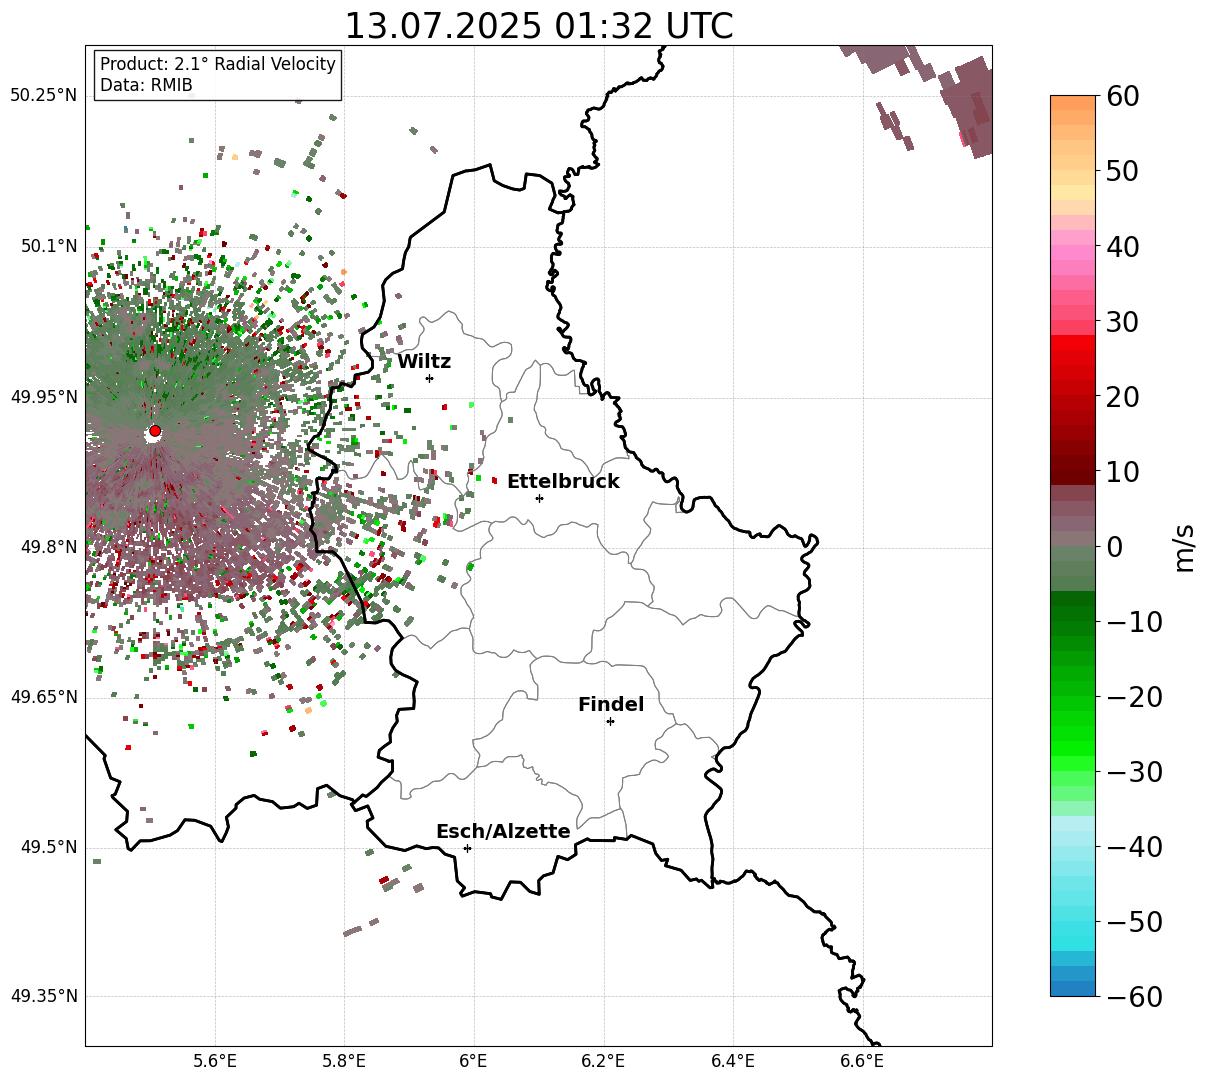Click the title 13.07.2025 01:32 UTC
This screenshot has width=1207, height=1081.
538,26
